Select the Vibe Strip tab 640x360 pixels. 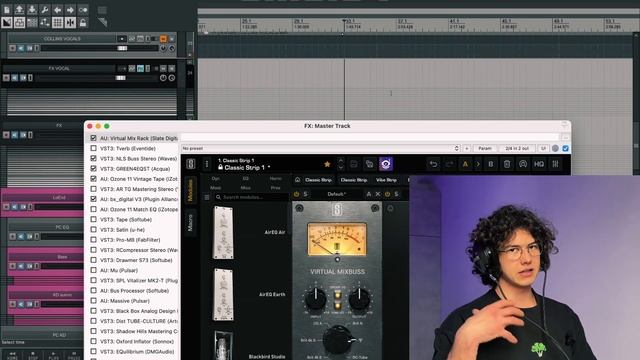[386, 180]
